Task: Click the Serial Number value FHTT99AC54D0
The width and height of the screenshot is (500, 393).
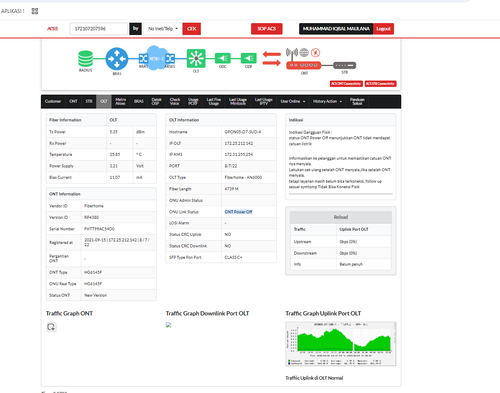Action: 99,229
